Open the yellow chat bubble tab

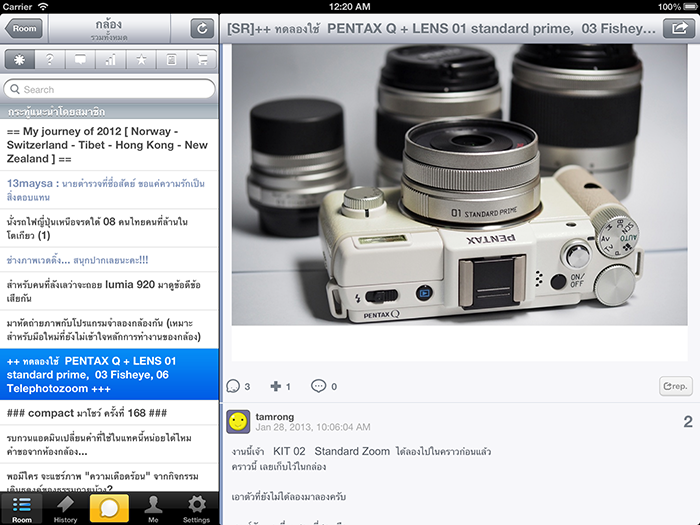coord(109,508)
